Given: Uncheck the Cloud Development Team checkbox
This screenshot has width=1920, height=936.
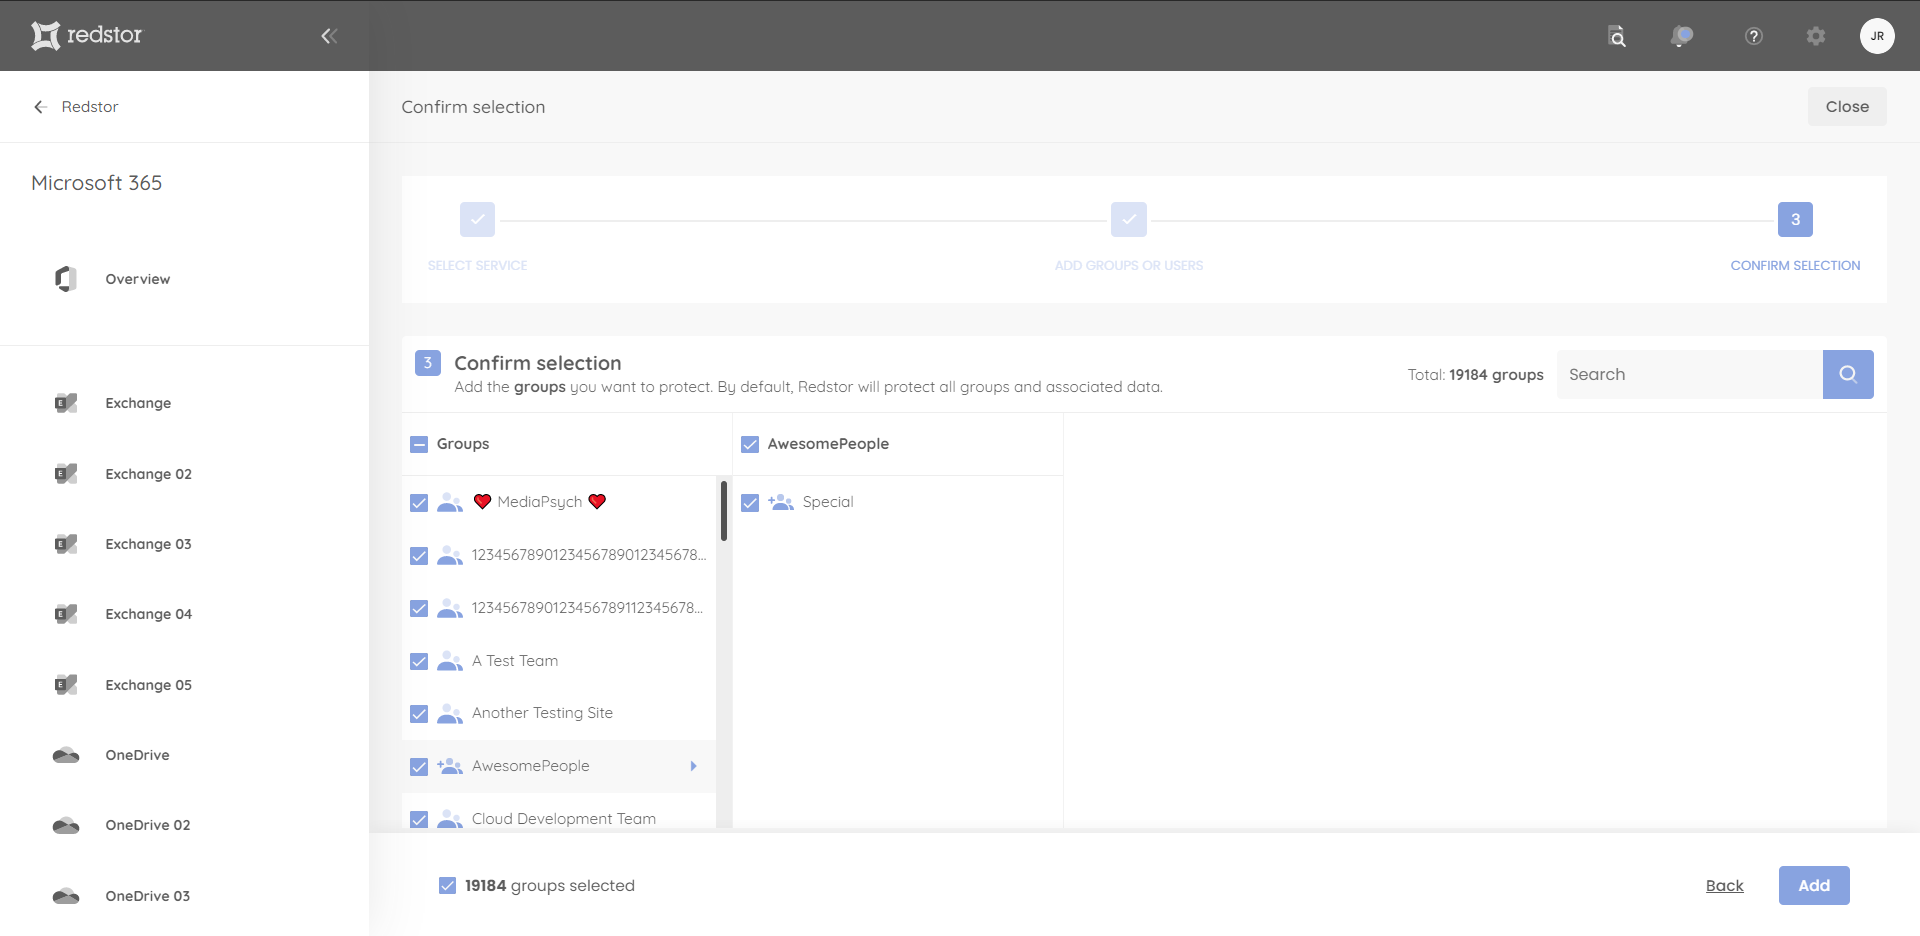Looking at the screenshot, I should click(419, 819).
